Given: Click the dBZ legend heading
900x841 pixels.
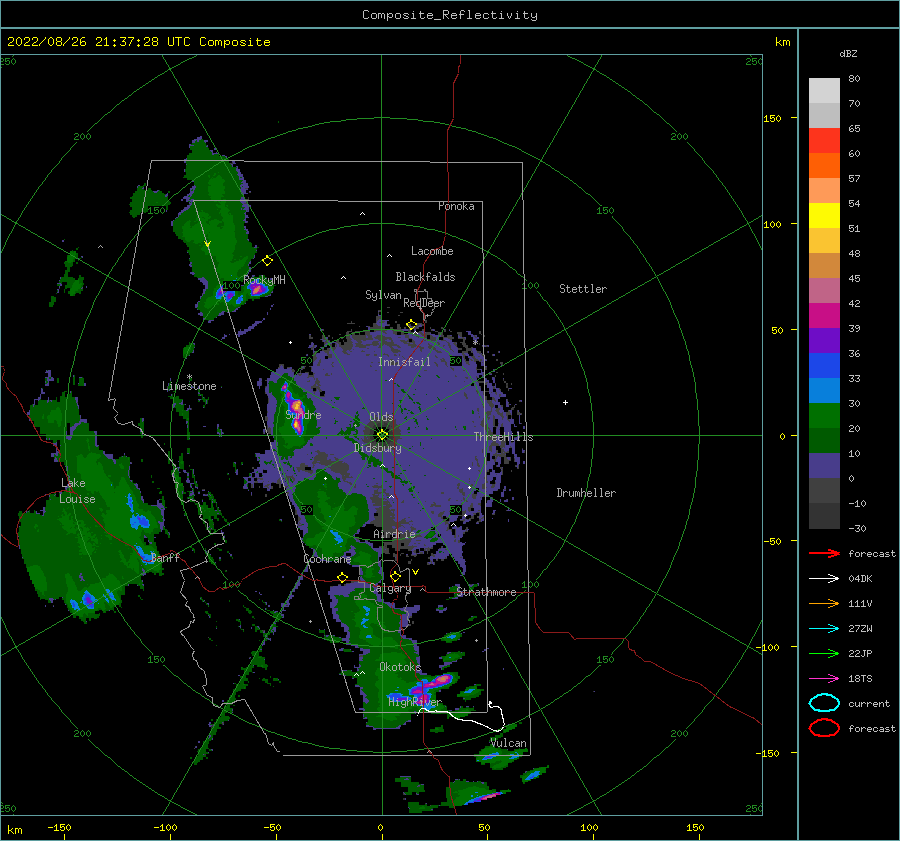Looking at the screenshot, I should pos(848,54).
